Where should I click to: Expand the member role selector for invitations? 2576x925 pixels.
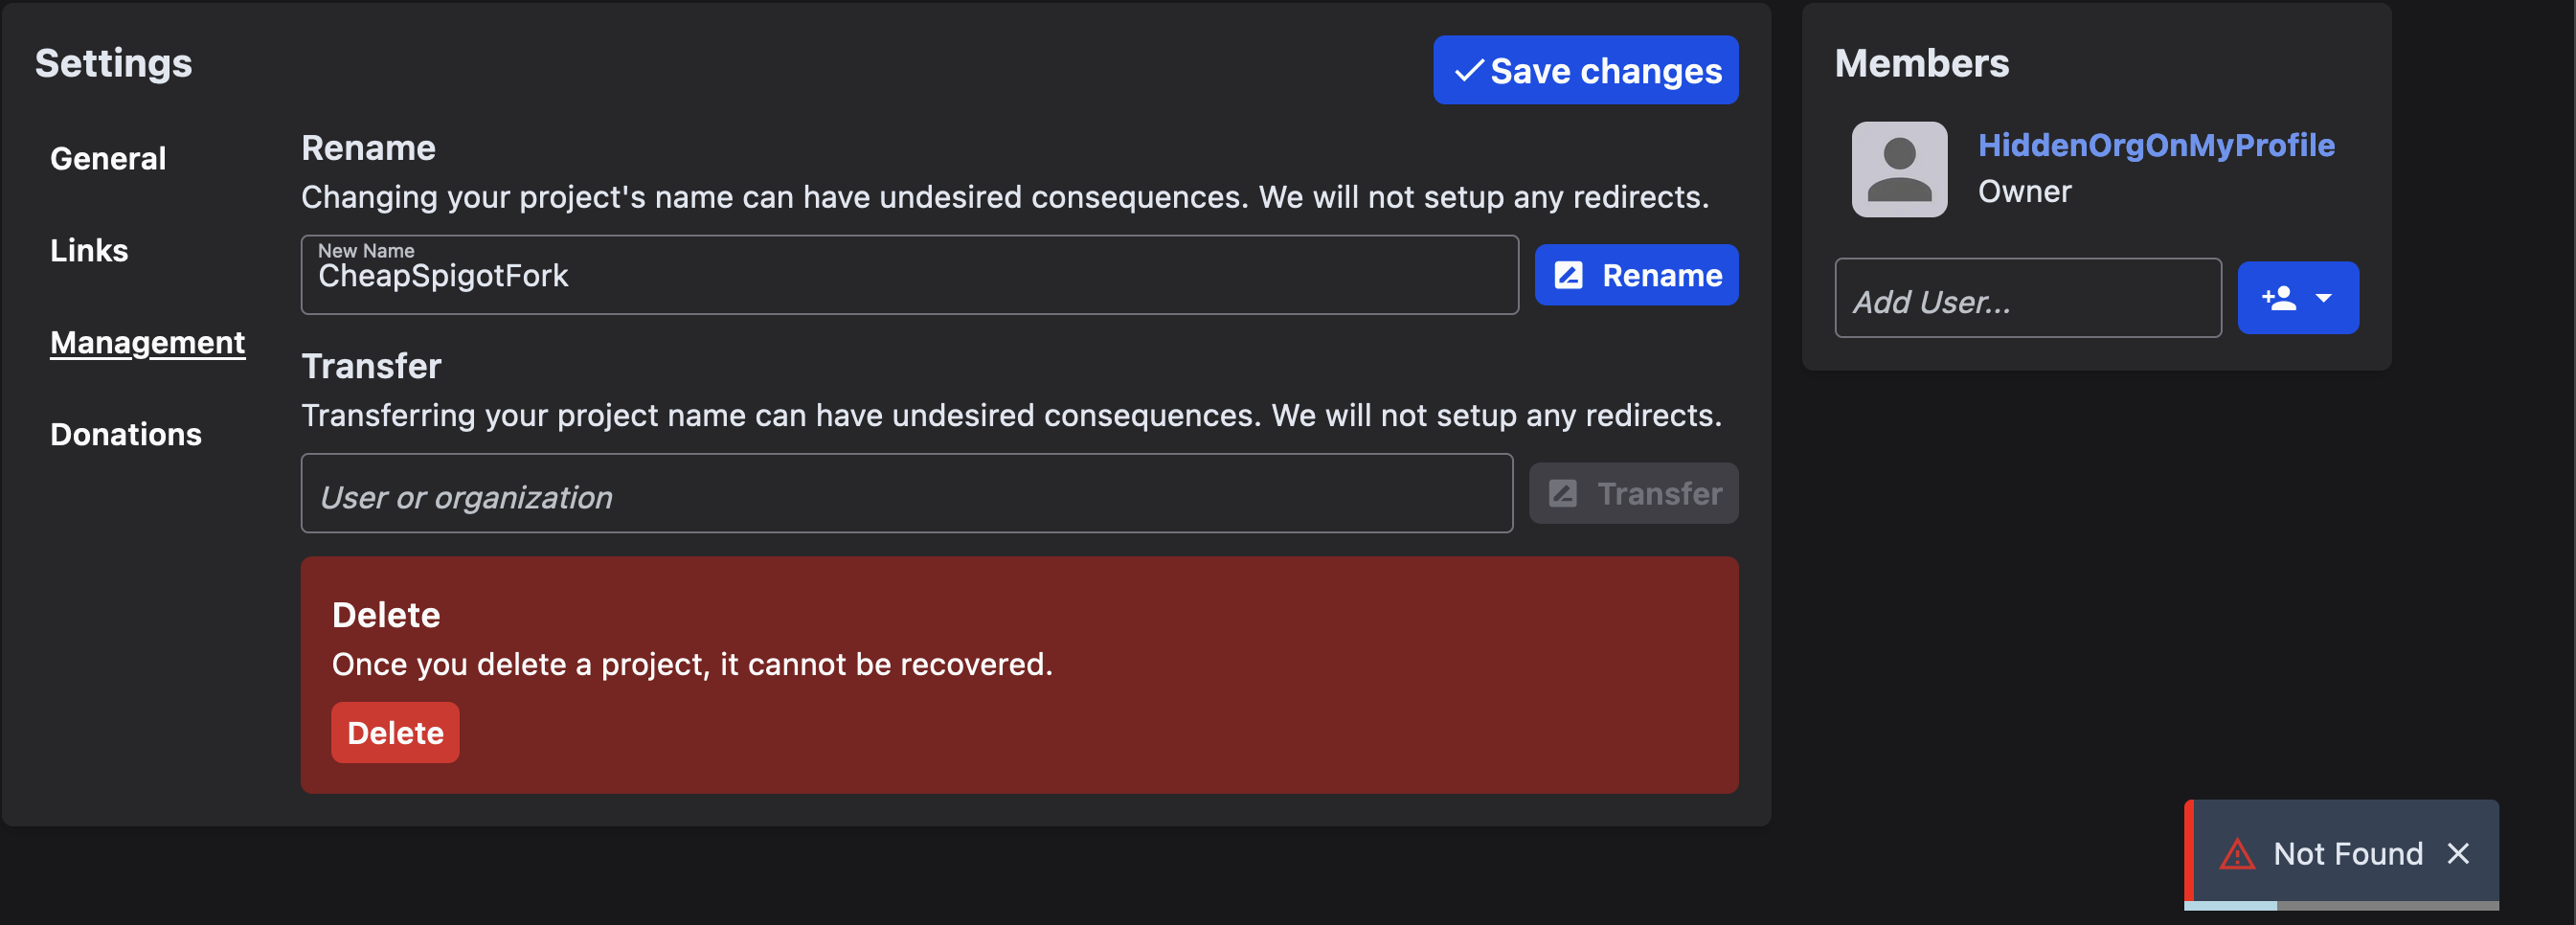click(x=2323, y=296)
